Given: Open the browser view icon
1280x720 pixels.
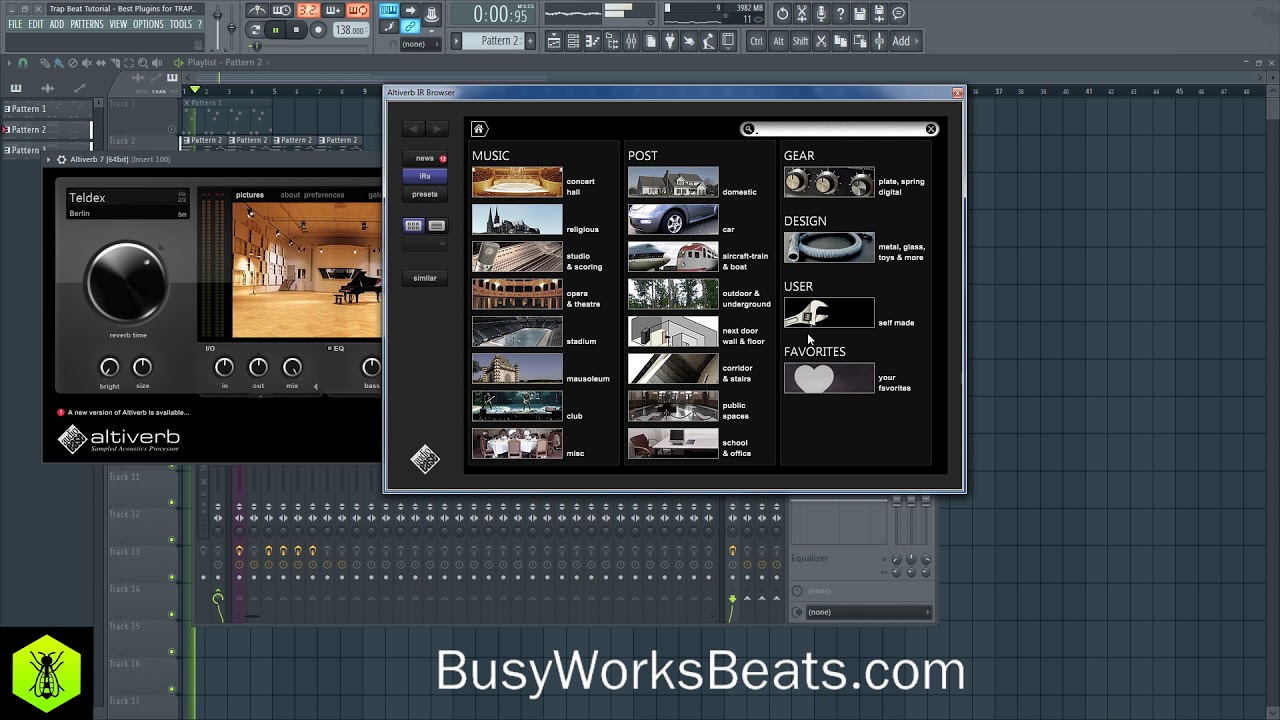Looking at the screenshot, I should [x=612, y=41].
